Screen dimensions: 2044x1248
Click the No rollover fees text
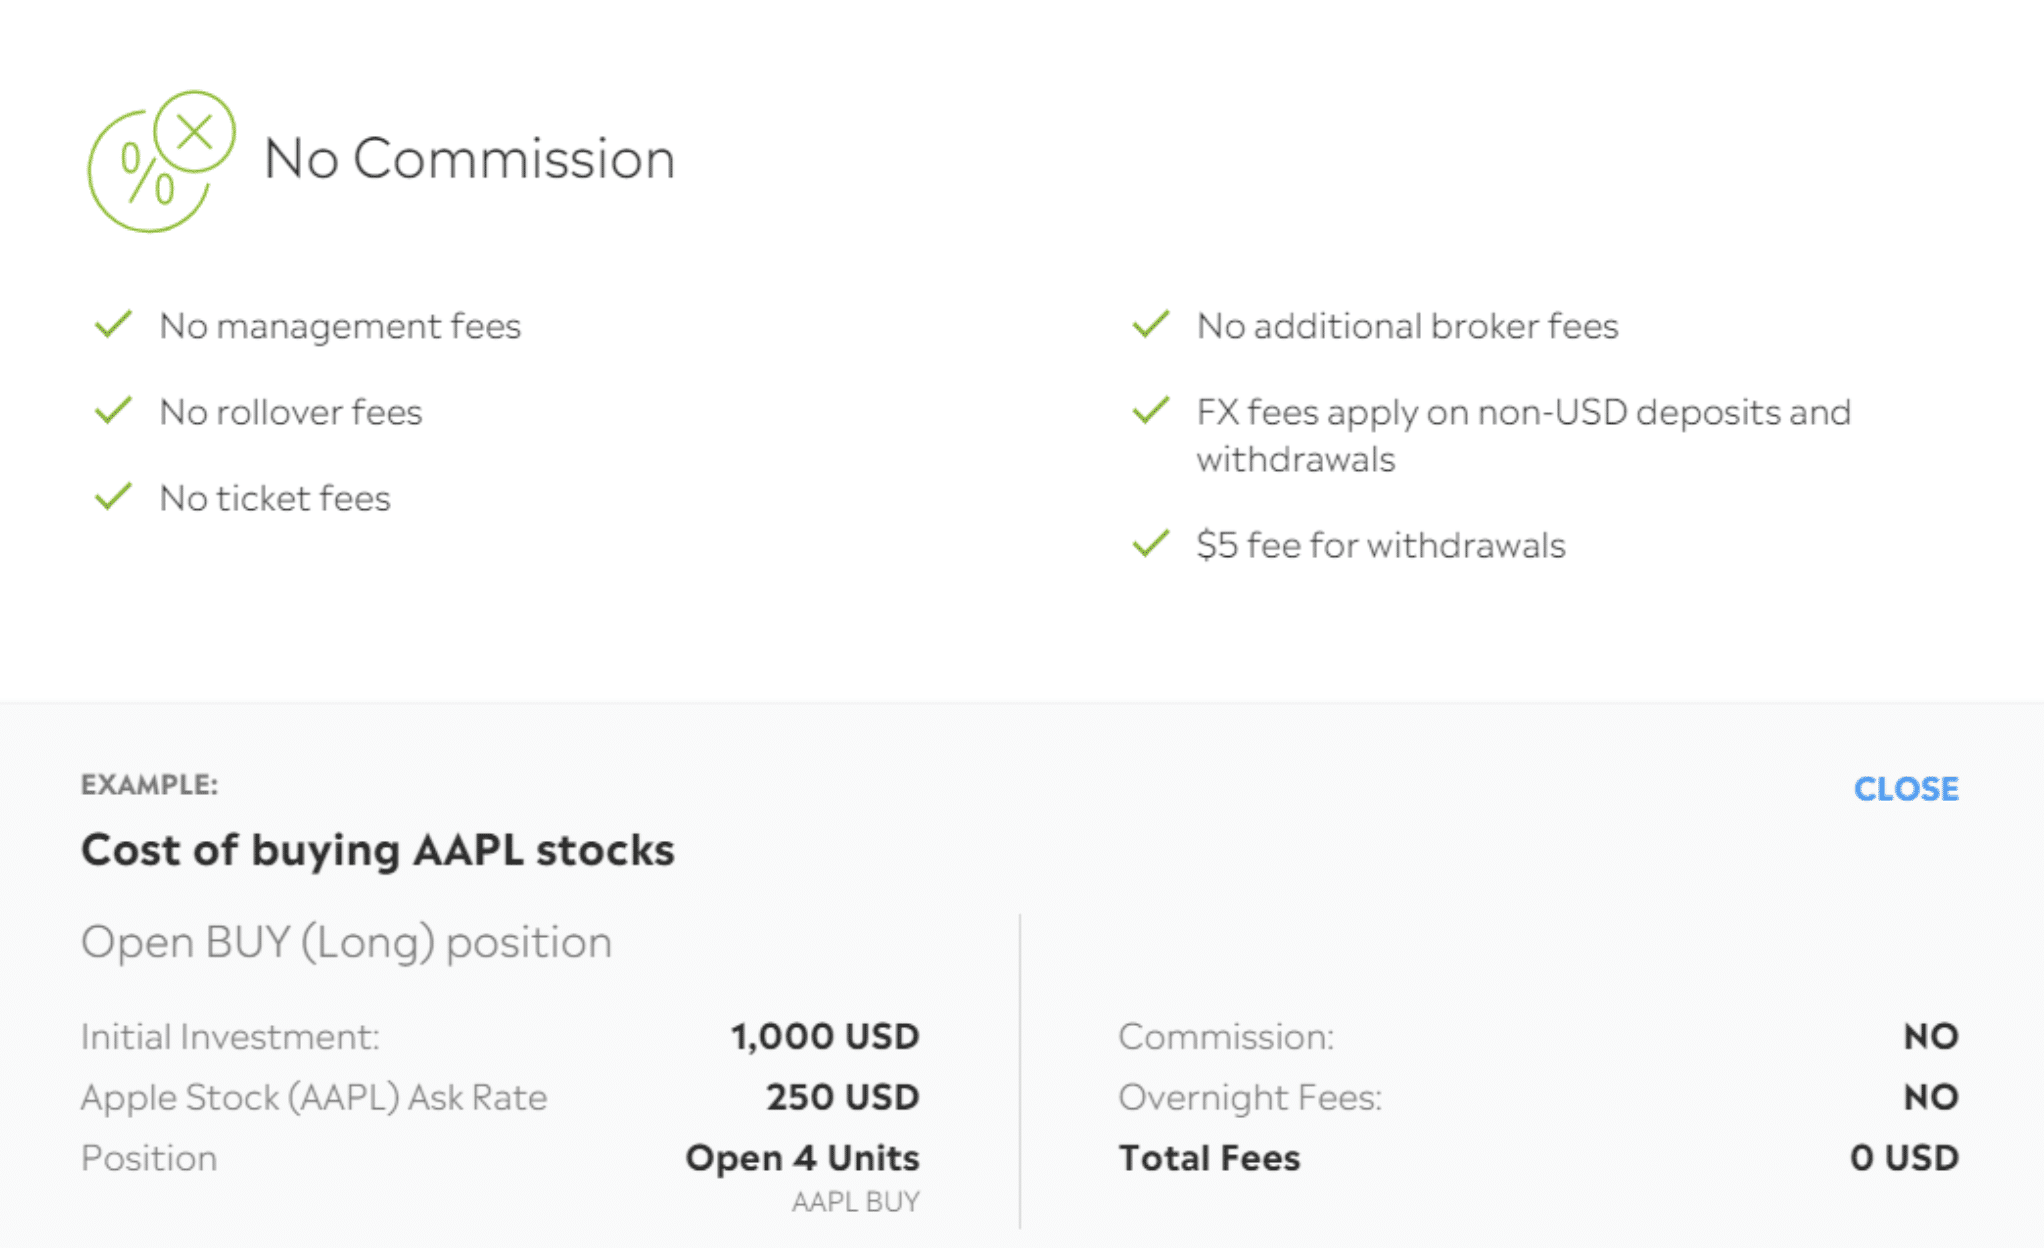pos(291,412)
